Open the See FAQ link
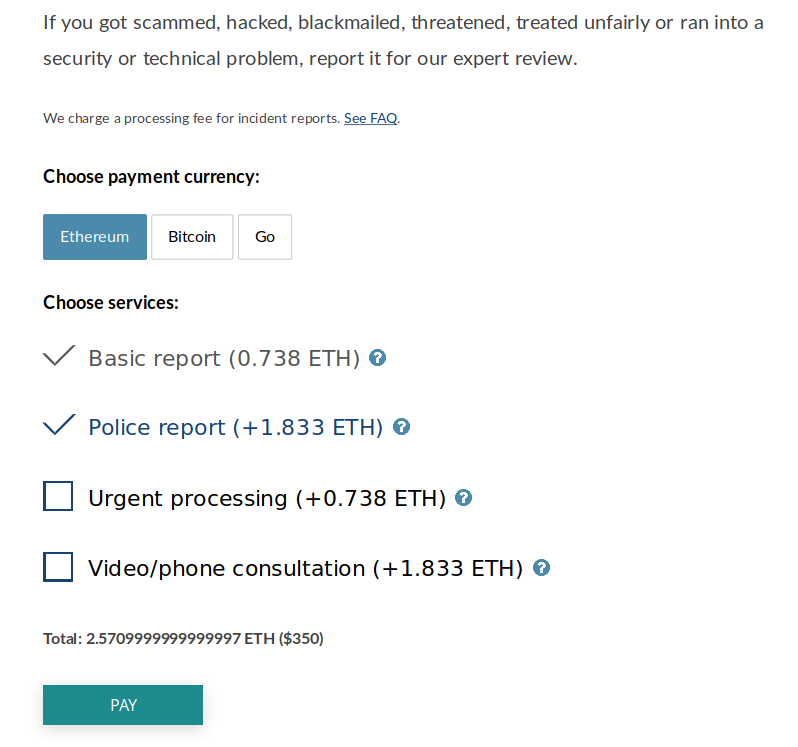Image resolution: width=798 pixels, height=747 pixels. pyautogui.click(x=370, y=118)
